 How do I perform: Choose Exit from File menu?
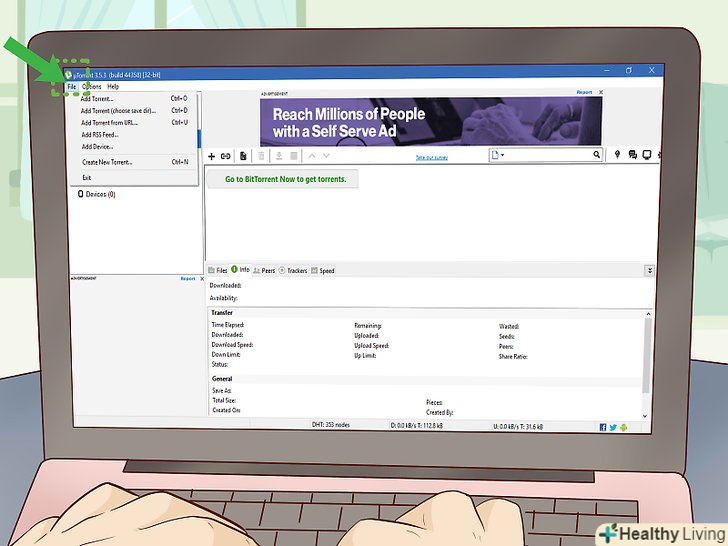[134, 178]
